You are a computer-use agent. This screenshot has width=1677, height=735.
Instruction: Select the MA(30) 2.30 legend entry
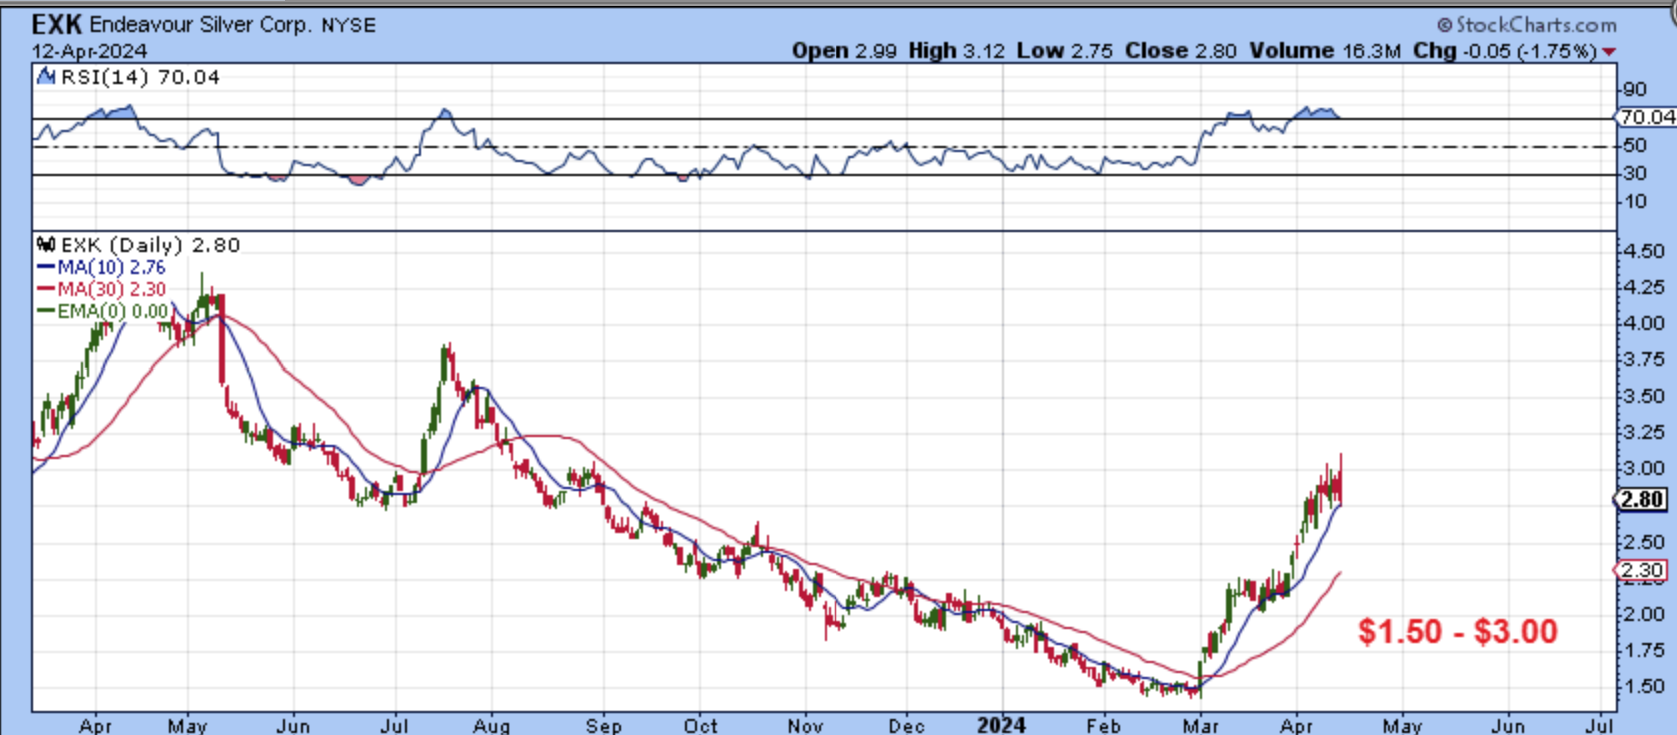101,289
